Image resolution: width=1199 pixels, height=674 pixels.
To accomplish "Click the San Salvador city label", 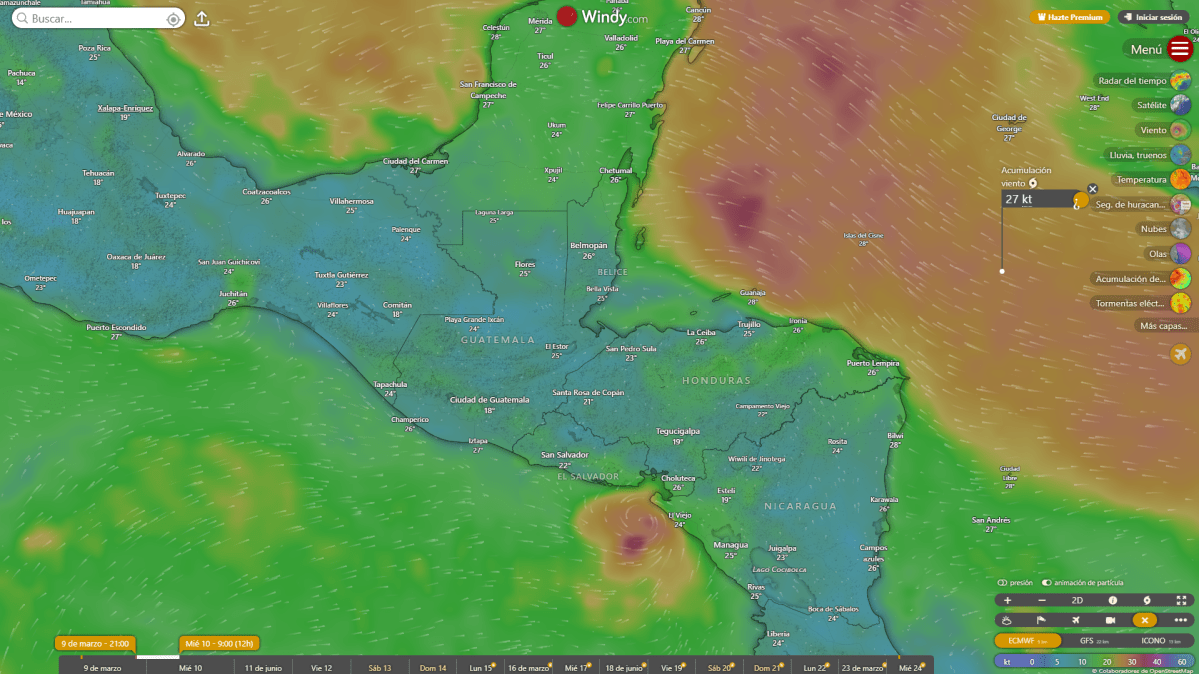I will pos(564,454).
